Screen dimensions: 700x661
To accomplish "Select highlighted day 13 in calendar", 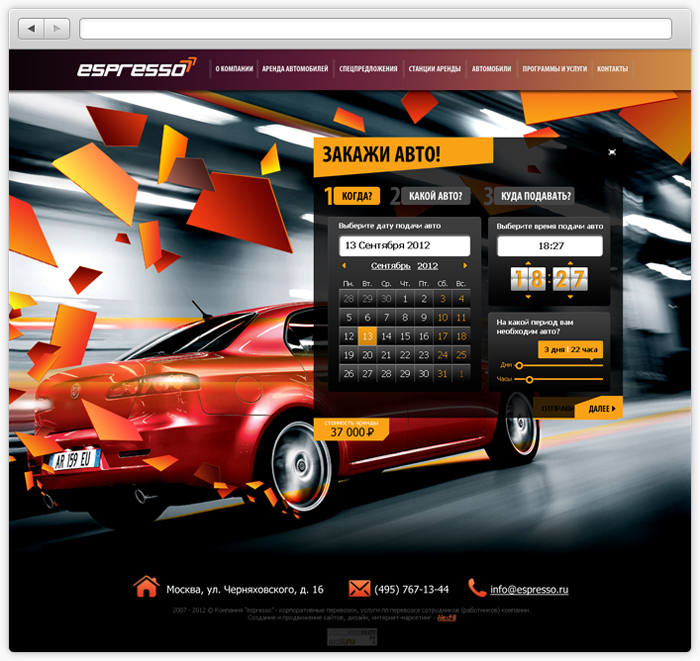I will [367, 336].
